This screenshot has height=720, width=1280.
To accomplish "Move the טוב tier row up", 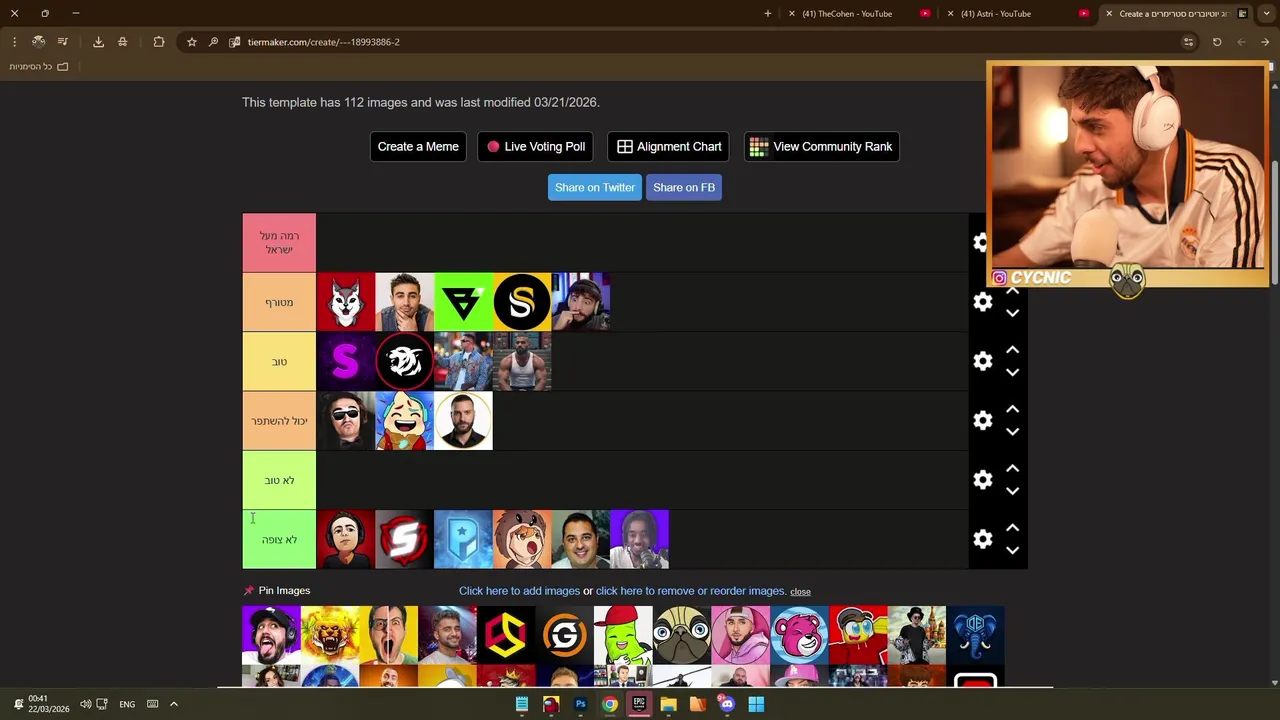I will tap(1012, 350).
